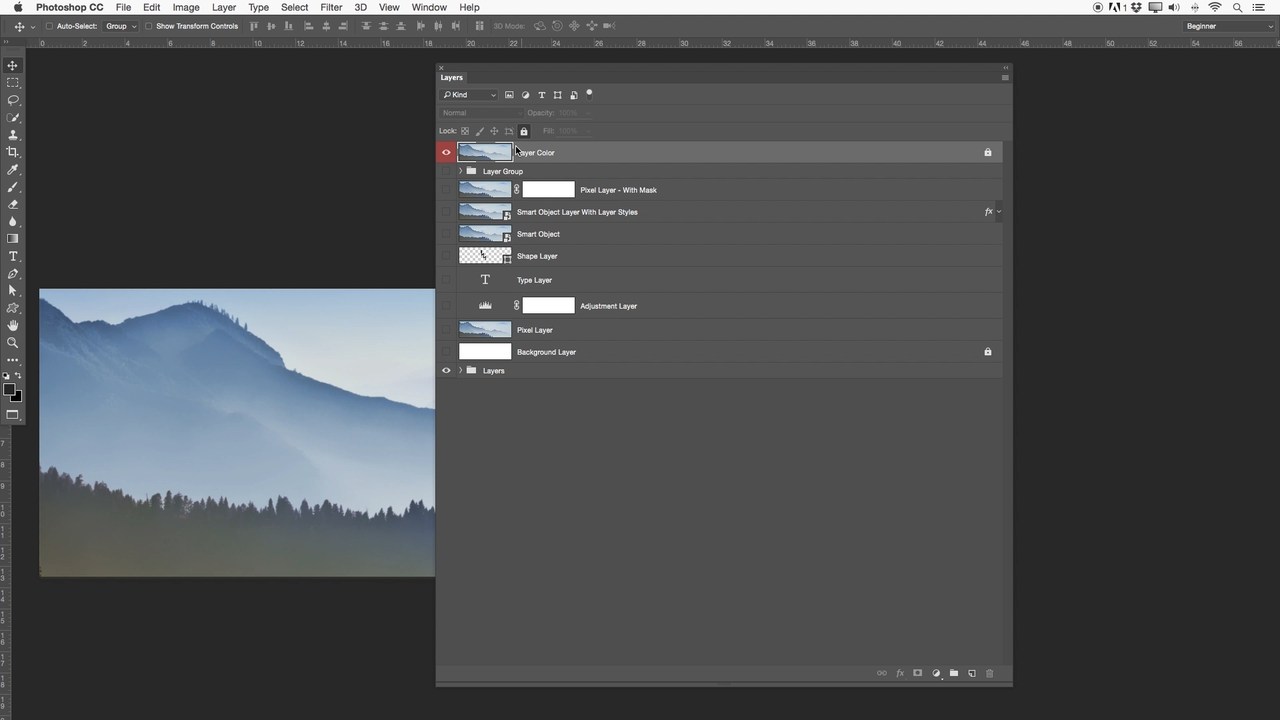Select the Eyedropper tool

point(13,170)
